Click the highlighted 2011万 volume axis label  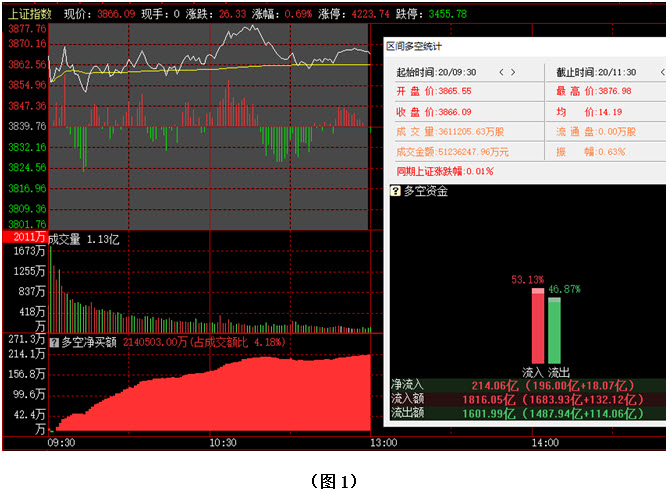(24, 237)
